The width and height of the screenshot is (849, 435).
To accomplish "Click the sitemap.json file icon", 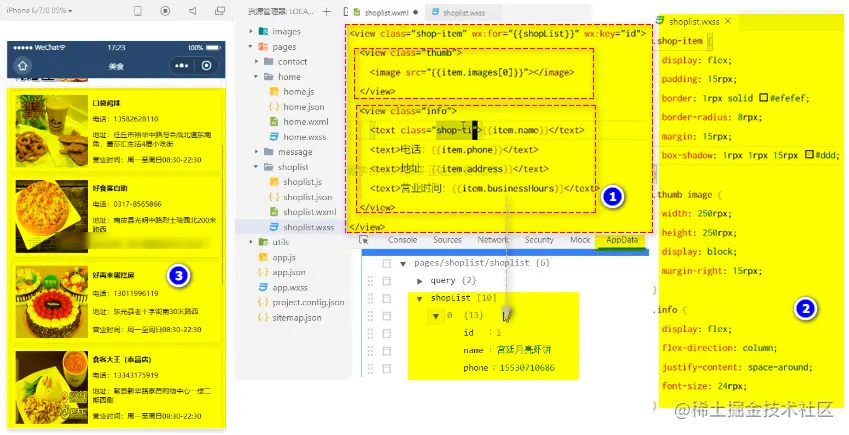I will [263, 317].
